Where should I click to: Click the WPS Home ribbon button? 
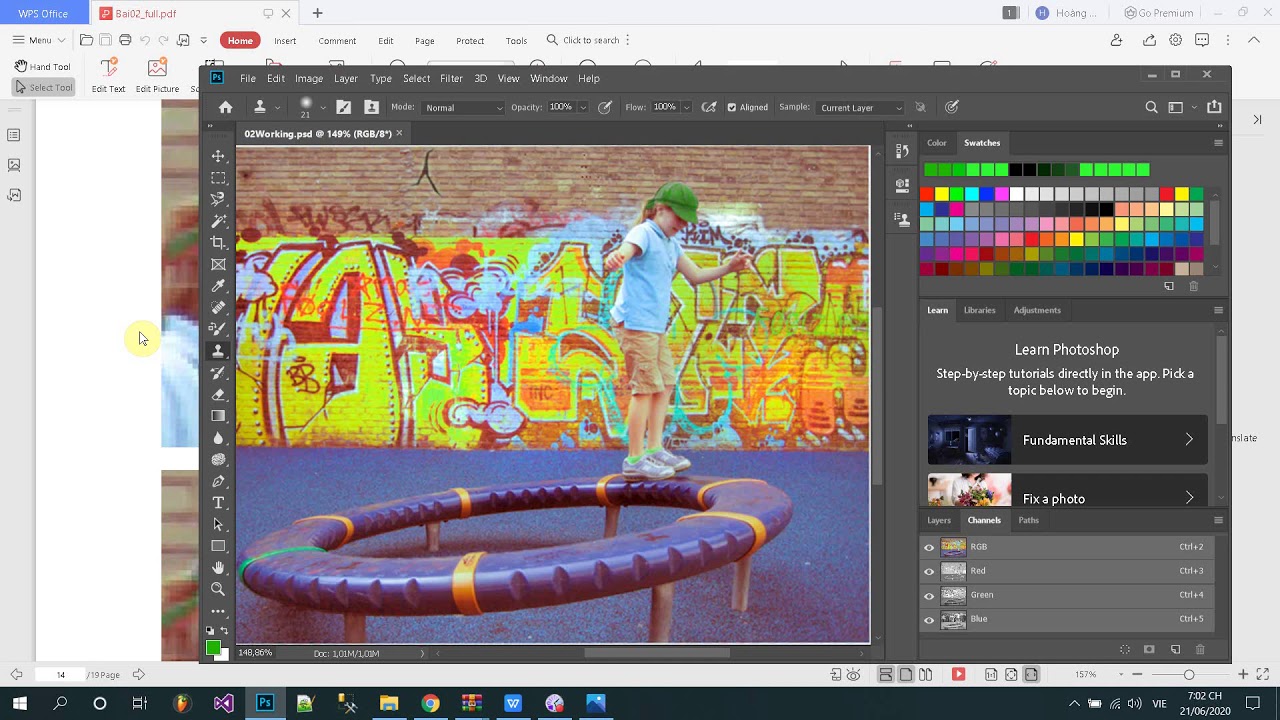tap(240, 40)
